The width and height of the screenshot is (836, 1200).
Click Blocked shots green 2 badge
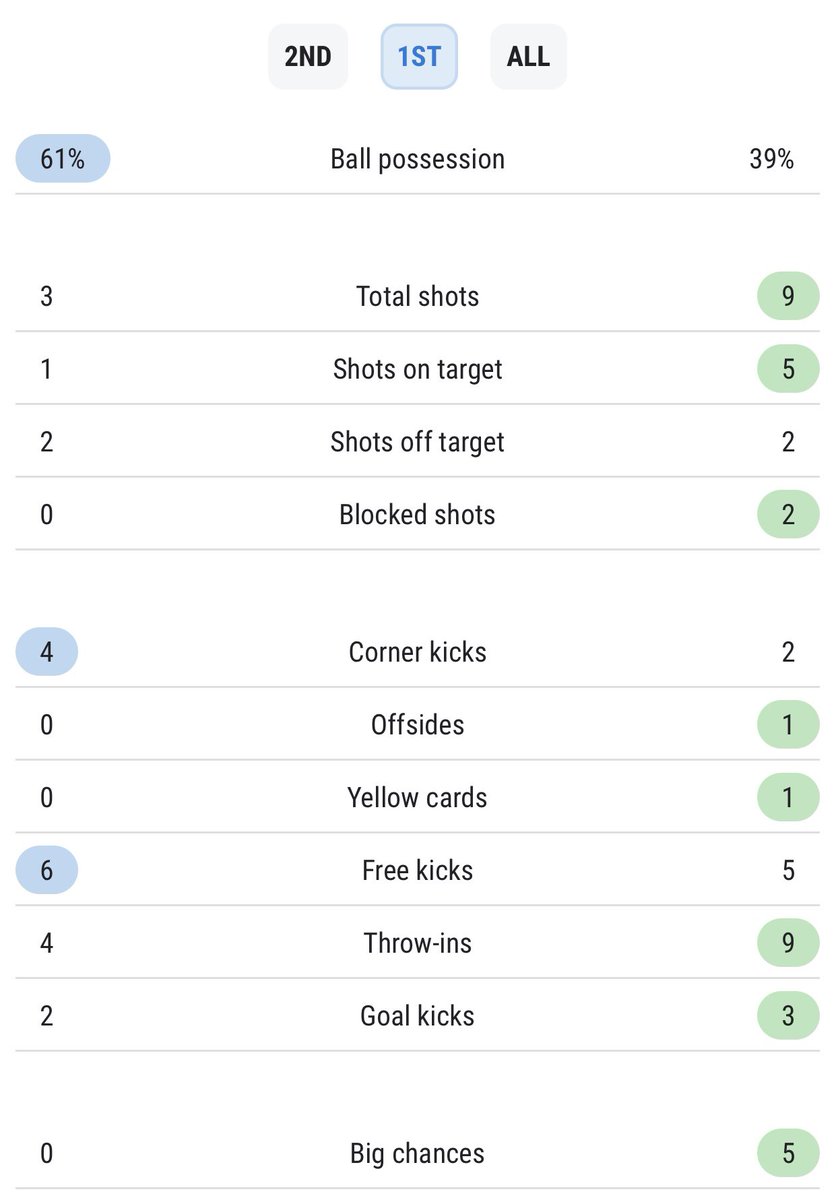coord(788,515)
